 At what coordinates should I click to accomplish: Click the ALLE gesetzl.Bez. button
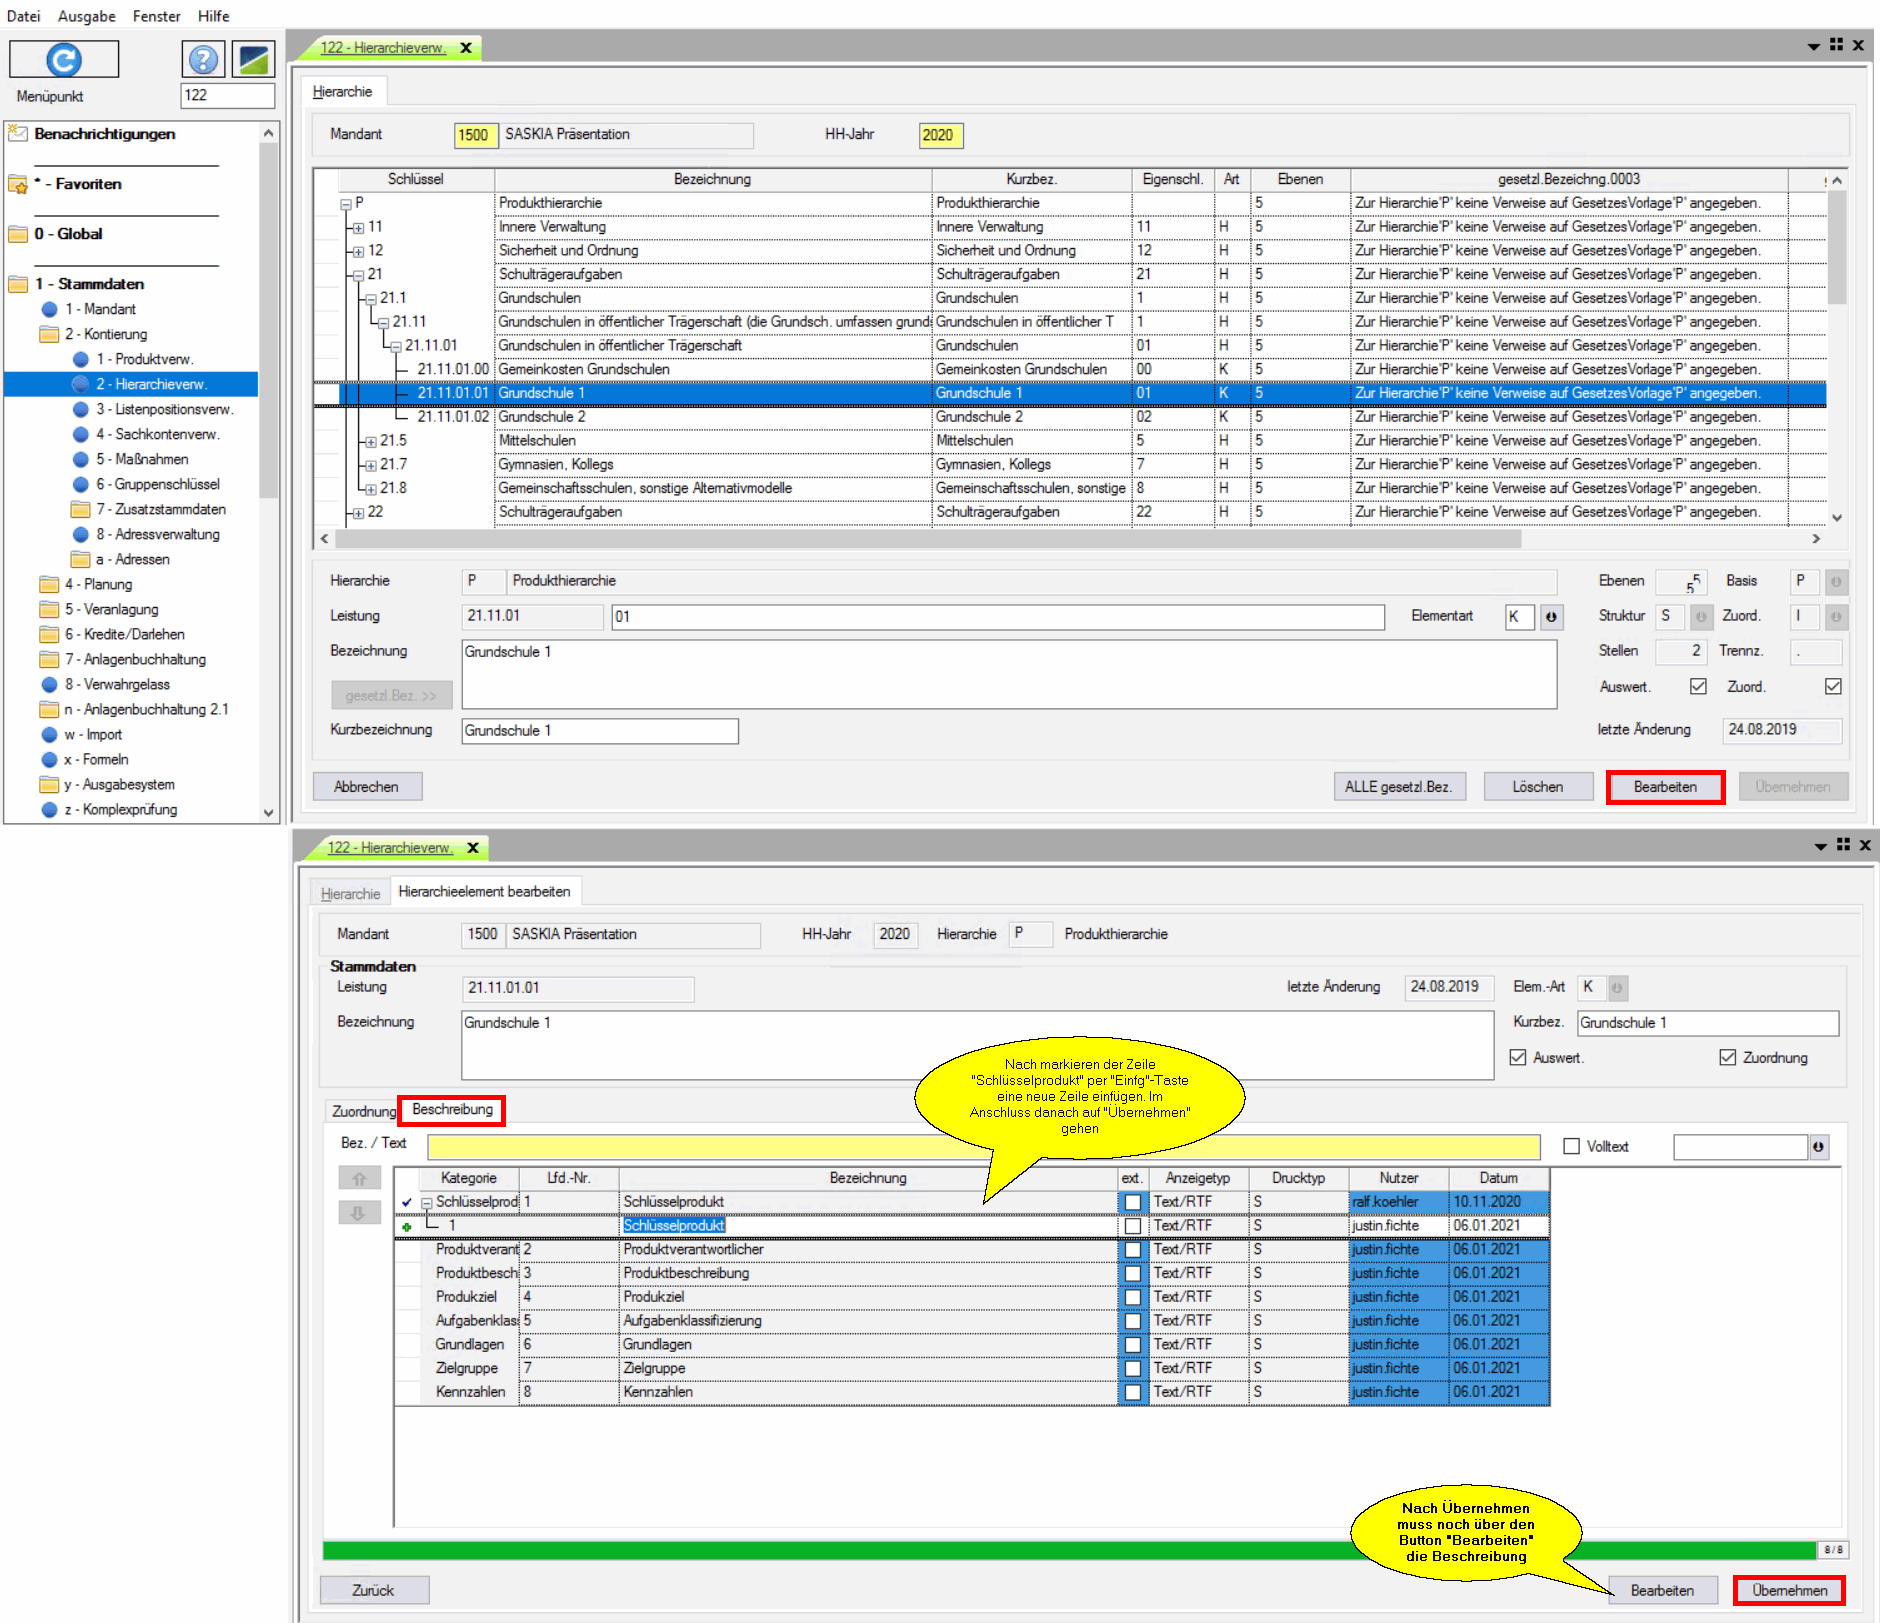[1398, 787]
